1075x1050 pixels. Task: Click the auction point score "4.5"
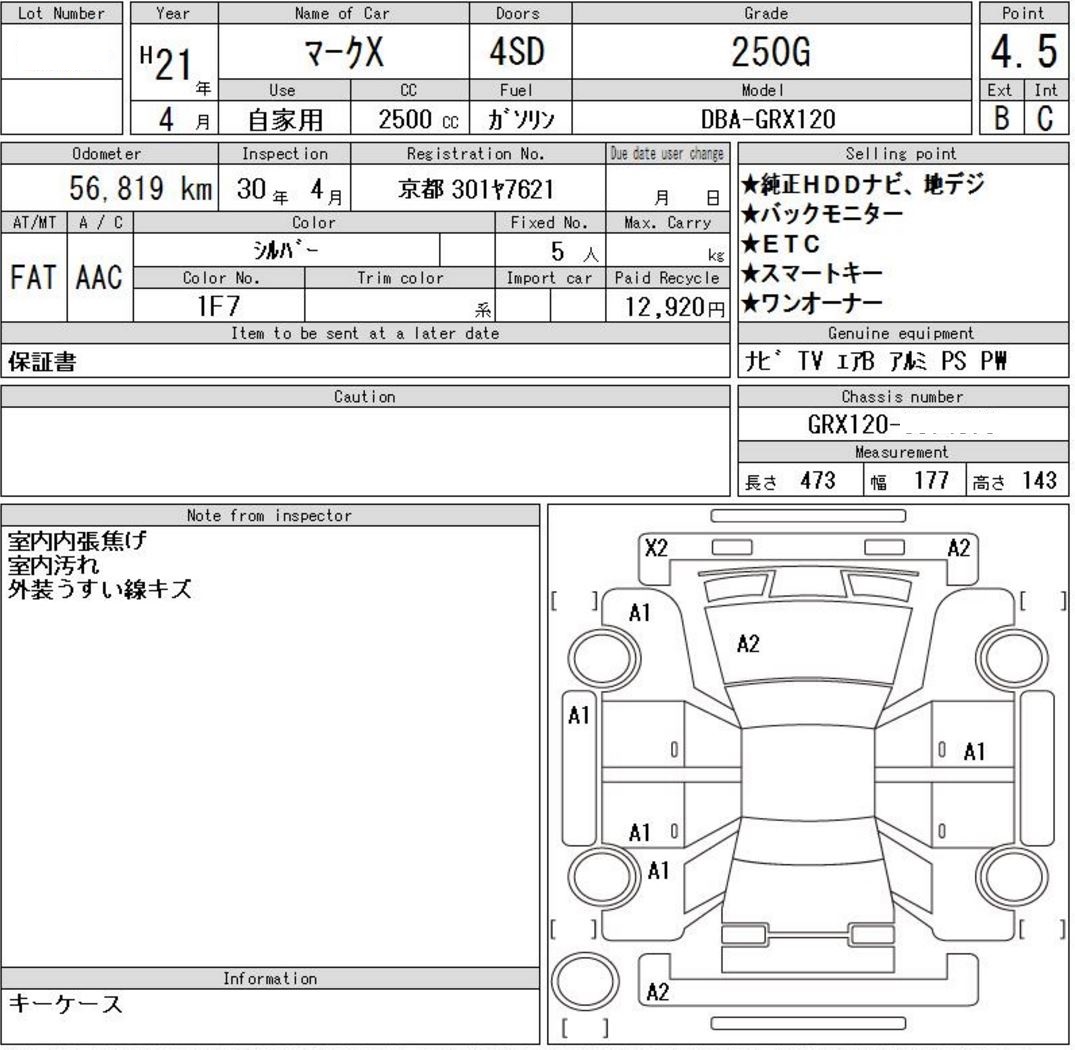(1024, 52)
